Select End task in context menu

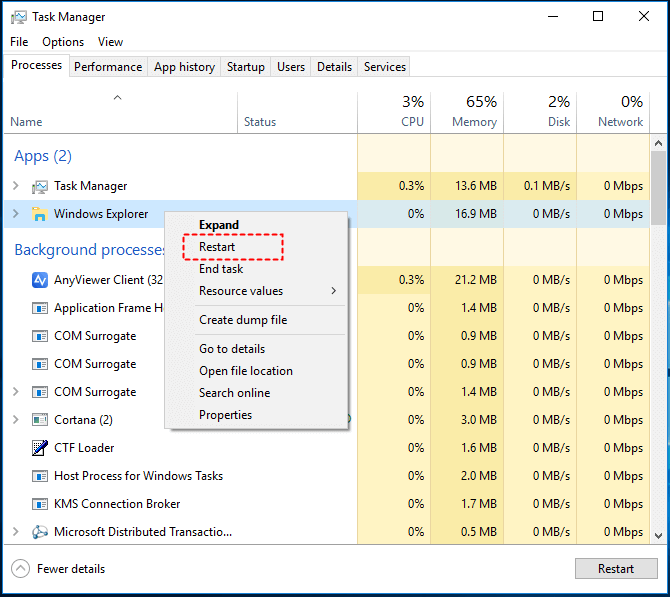click(221, 269)
